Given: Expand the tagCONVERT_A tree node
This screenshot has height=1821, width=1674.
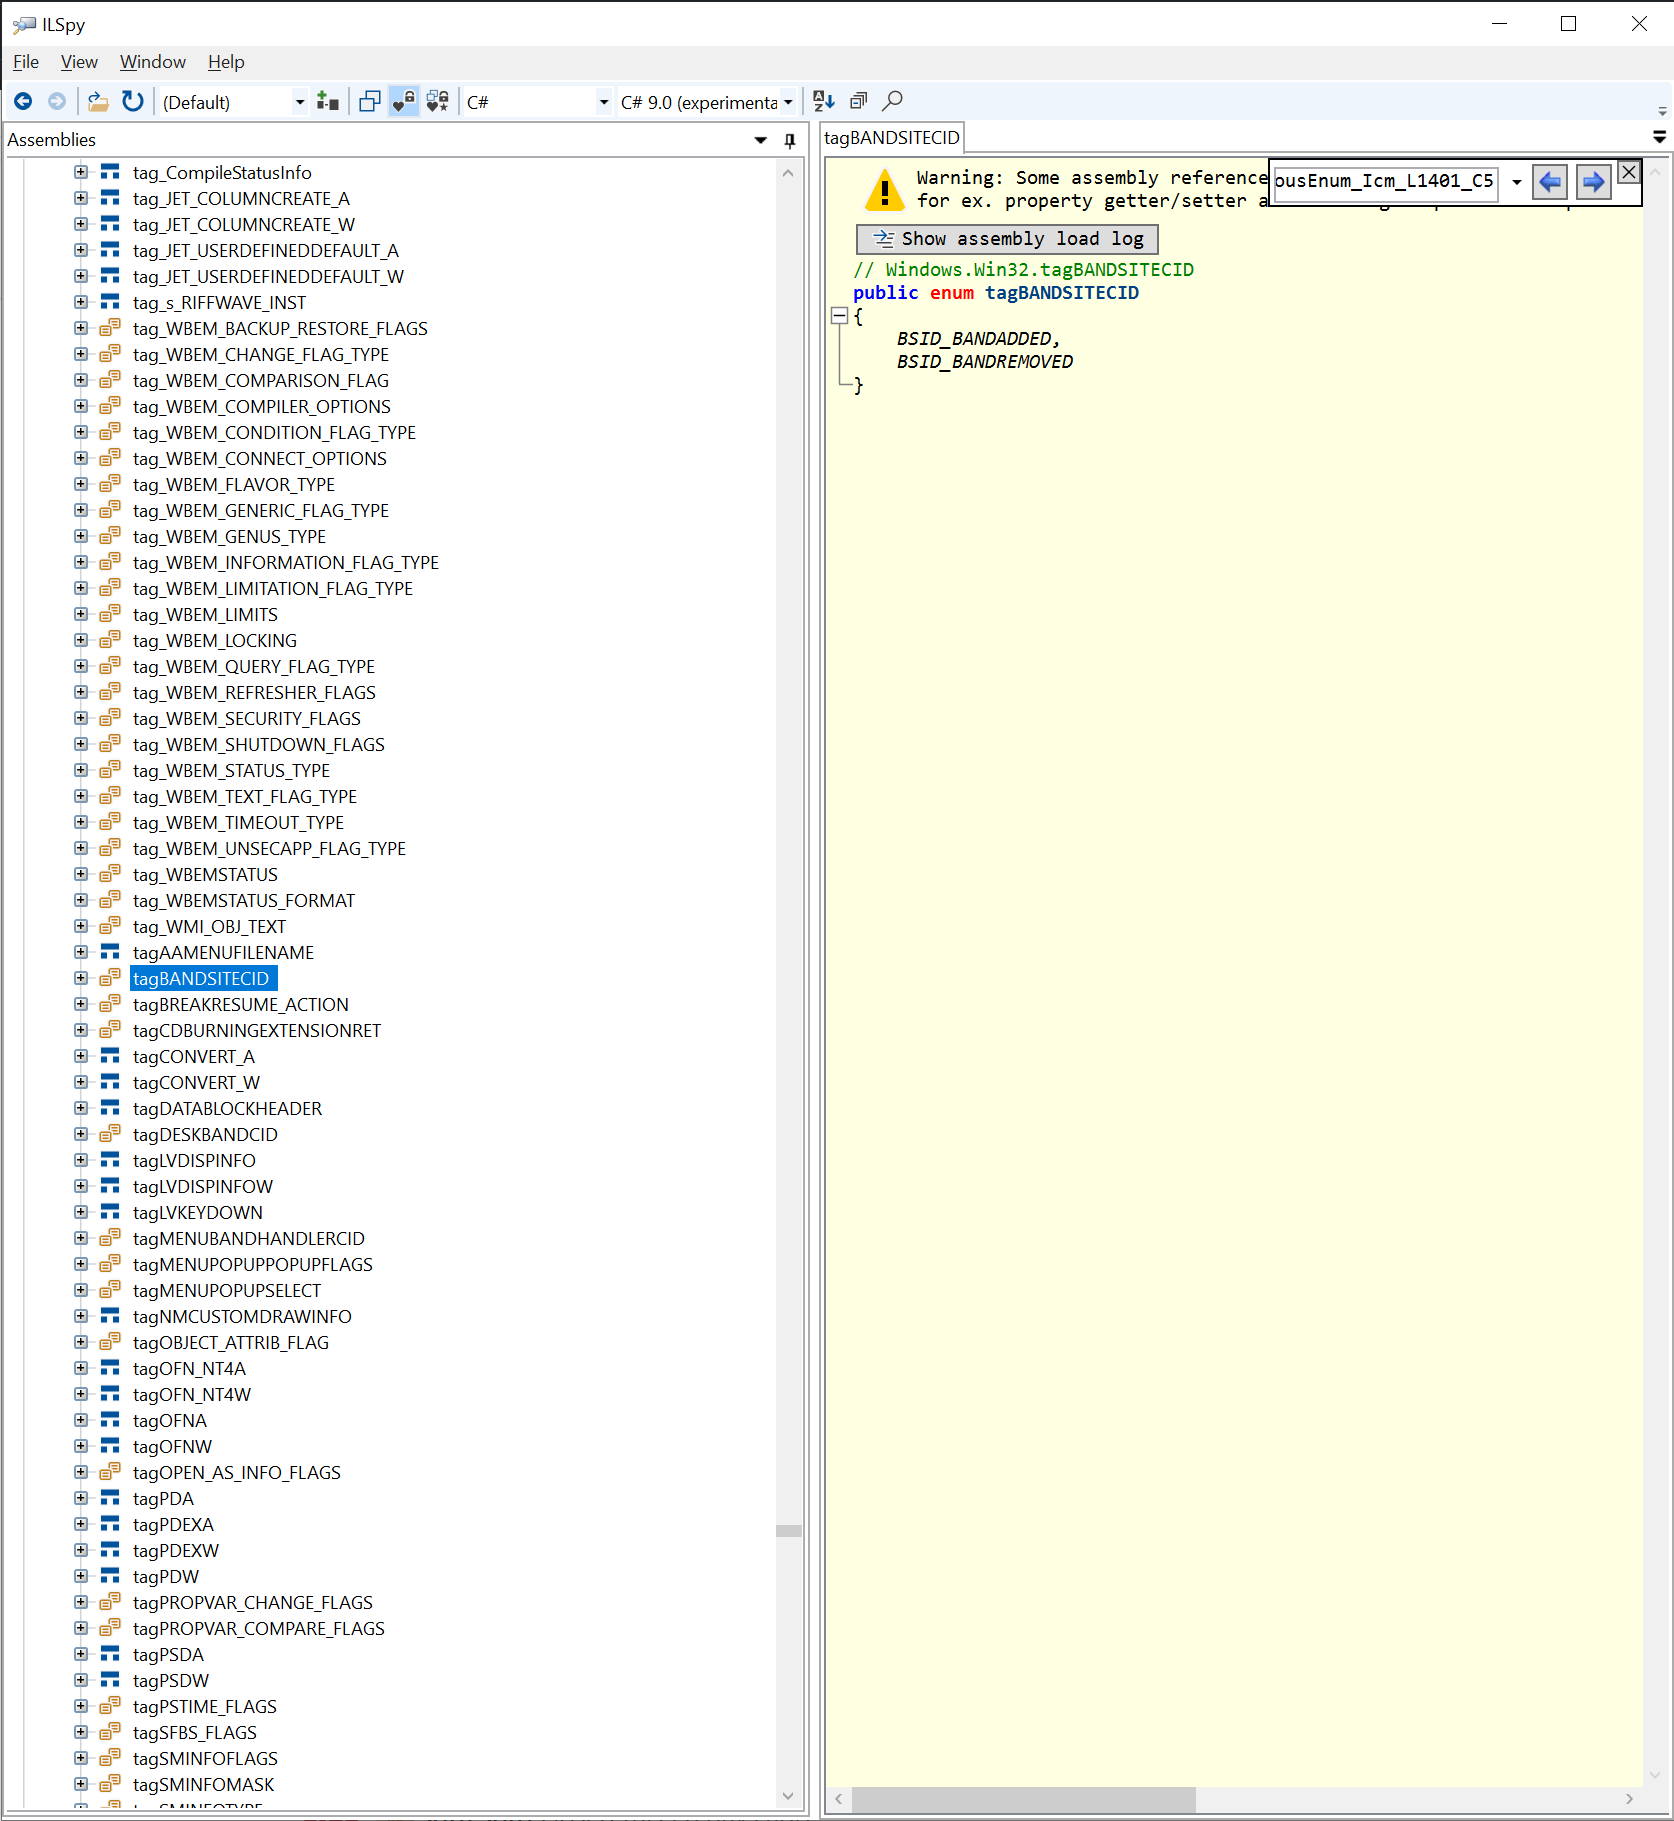Looking at the screenshot, I should tap(81, 1056).
